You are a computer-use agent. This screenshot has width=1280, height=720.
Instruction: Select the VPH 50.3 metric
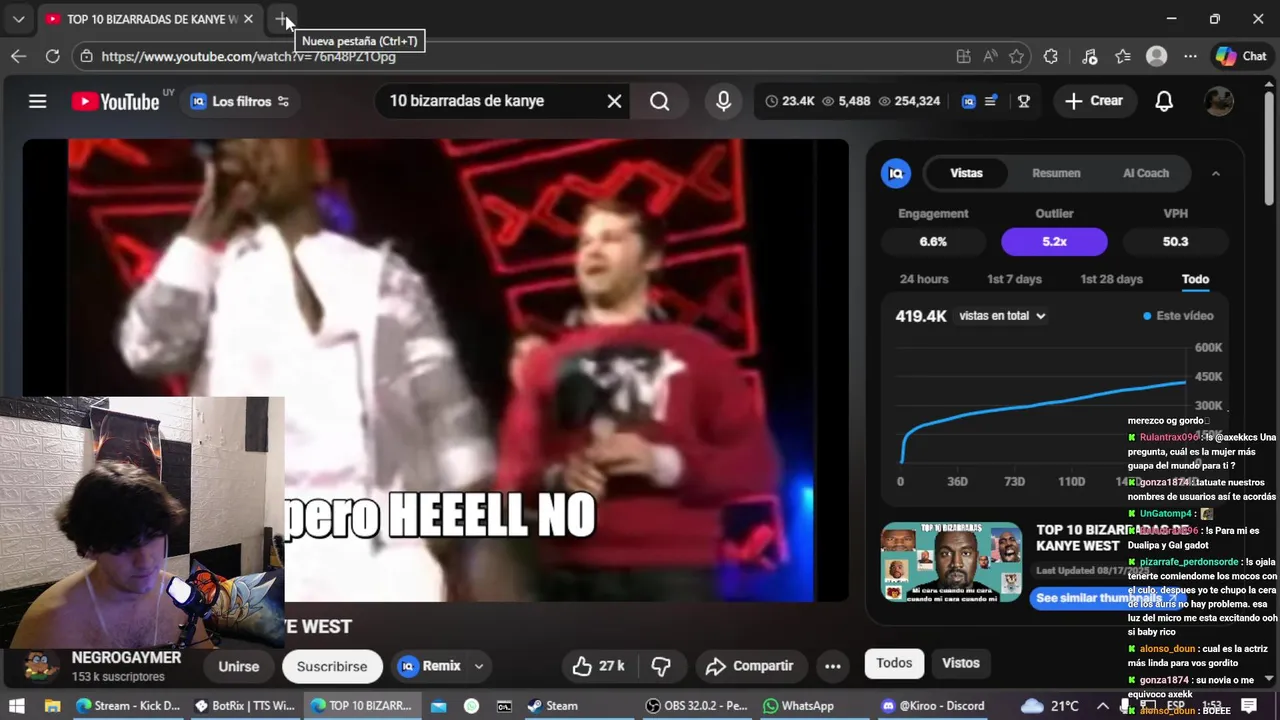point(1175,241)
